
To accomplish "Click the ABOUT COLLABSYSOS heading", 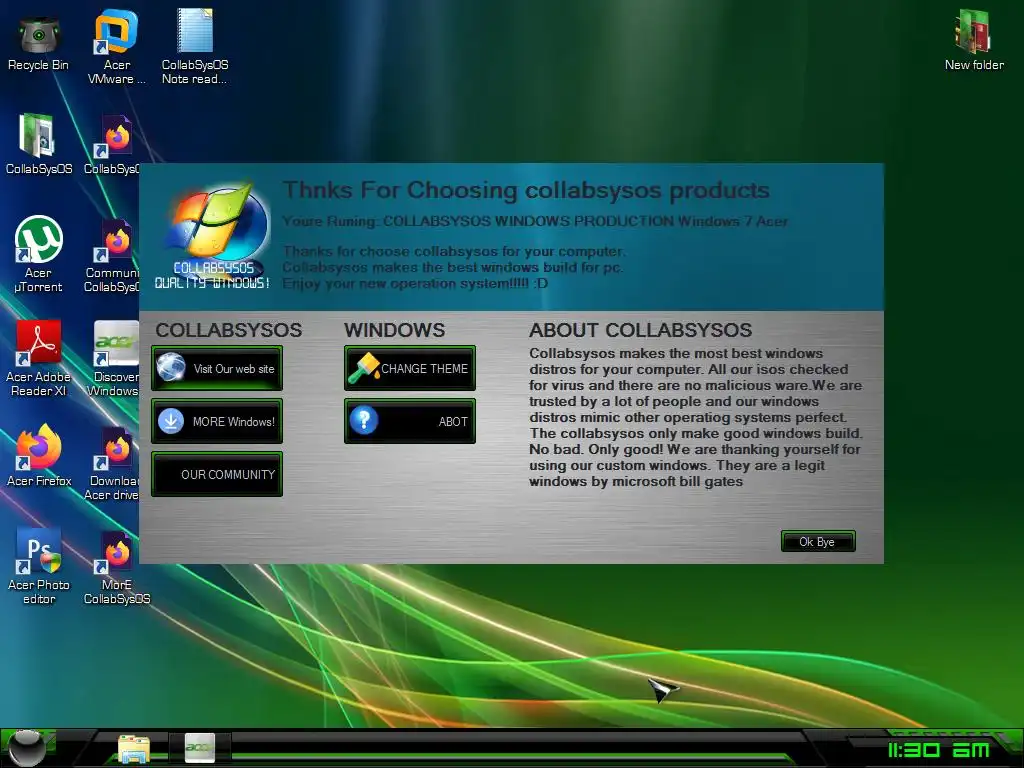I will 640,330.
